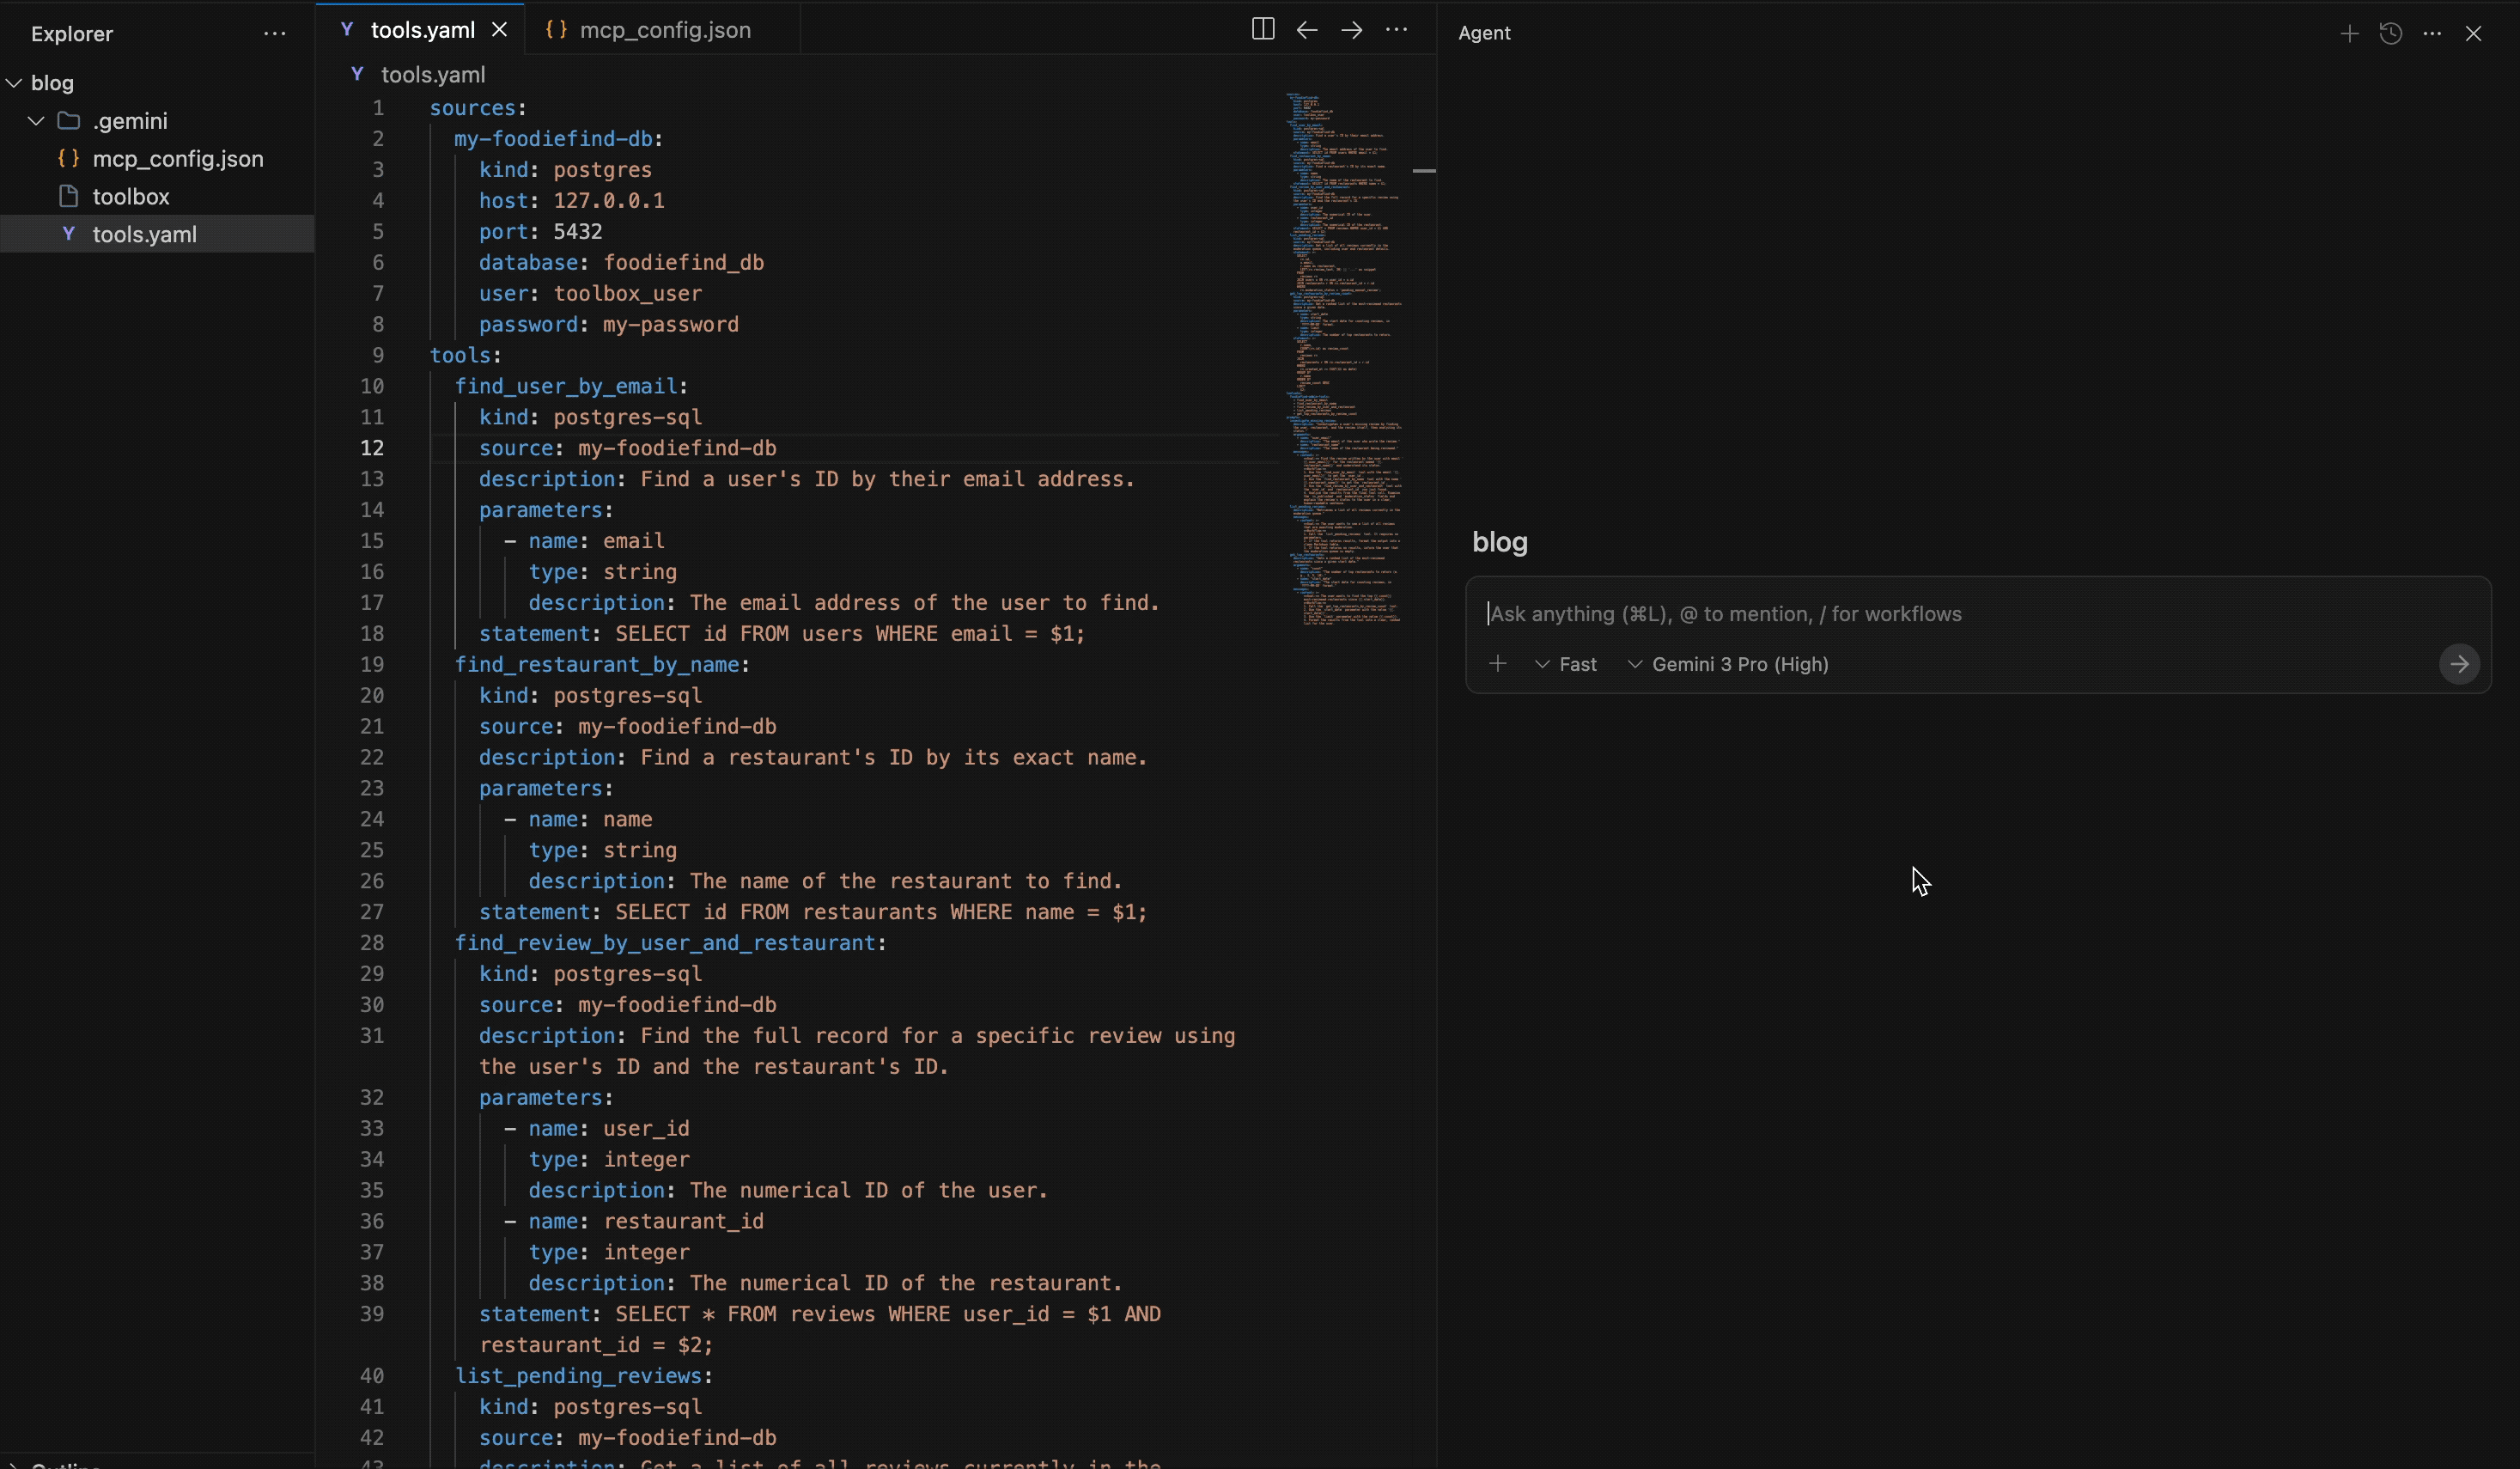The image size is (2520, 1469).
Task: Collapse the blog root folder
Action: tap(14, 83)
